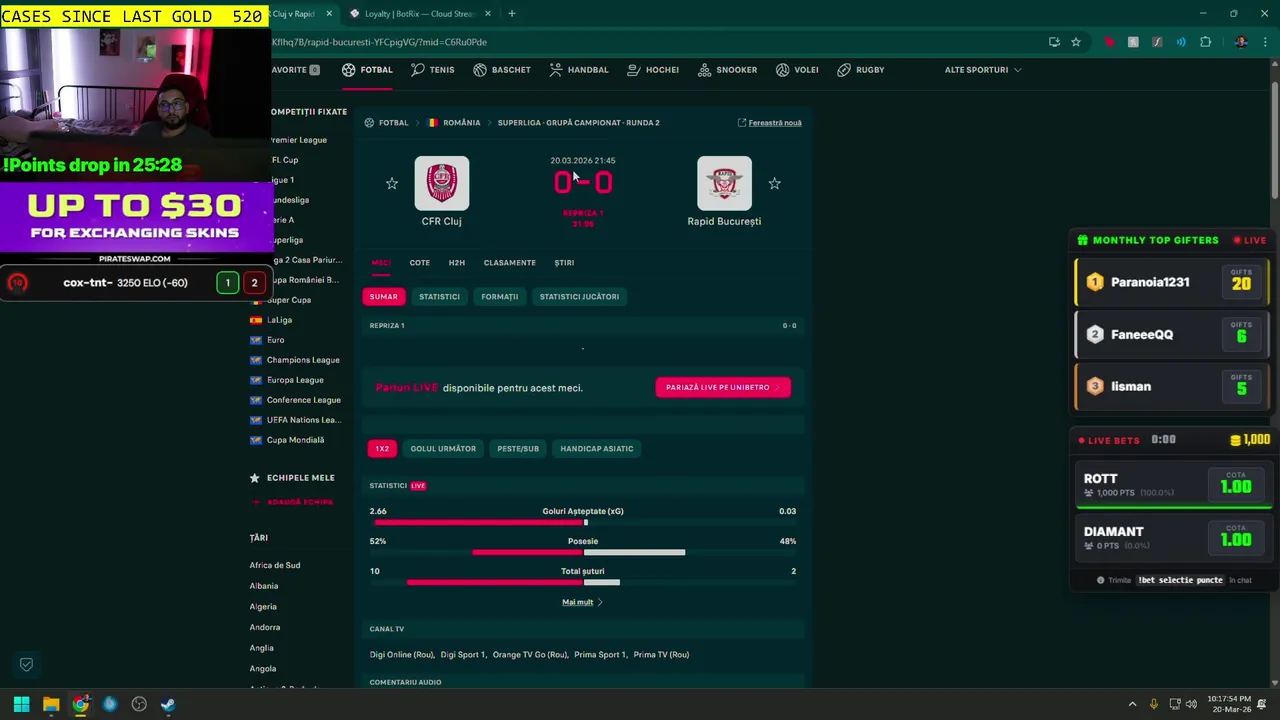Select the Snooker sport icon
Image resolution: width=1280 pixels, height=720 pixels.
[x=727, y=70]
